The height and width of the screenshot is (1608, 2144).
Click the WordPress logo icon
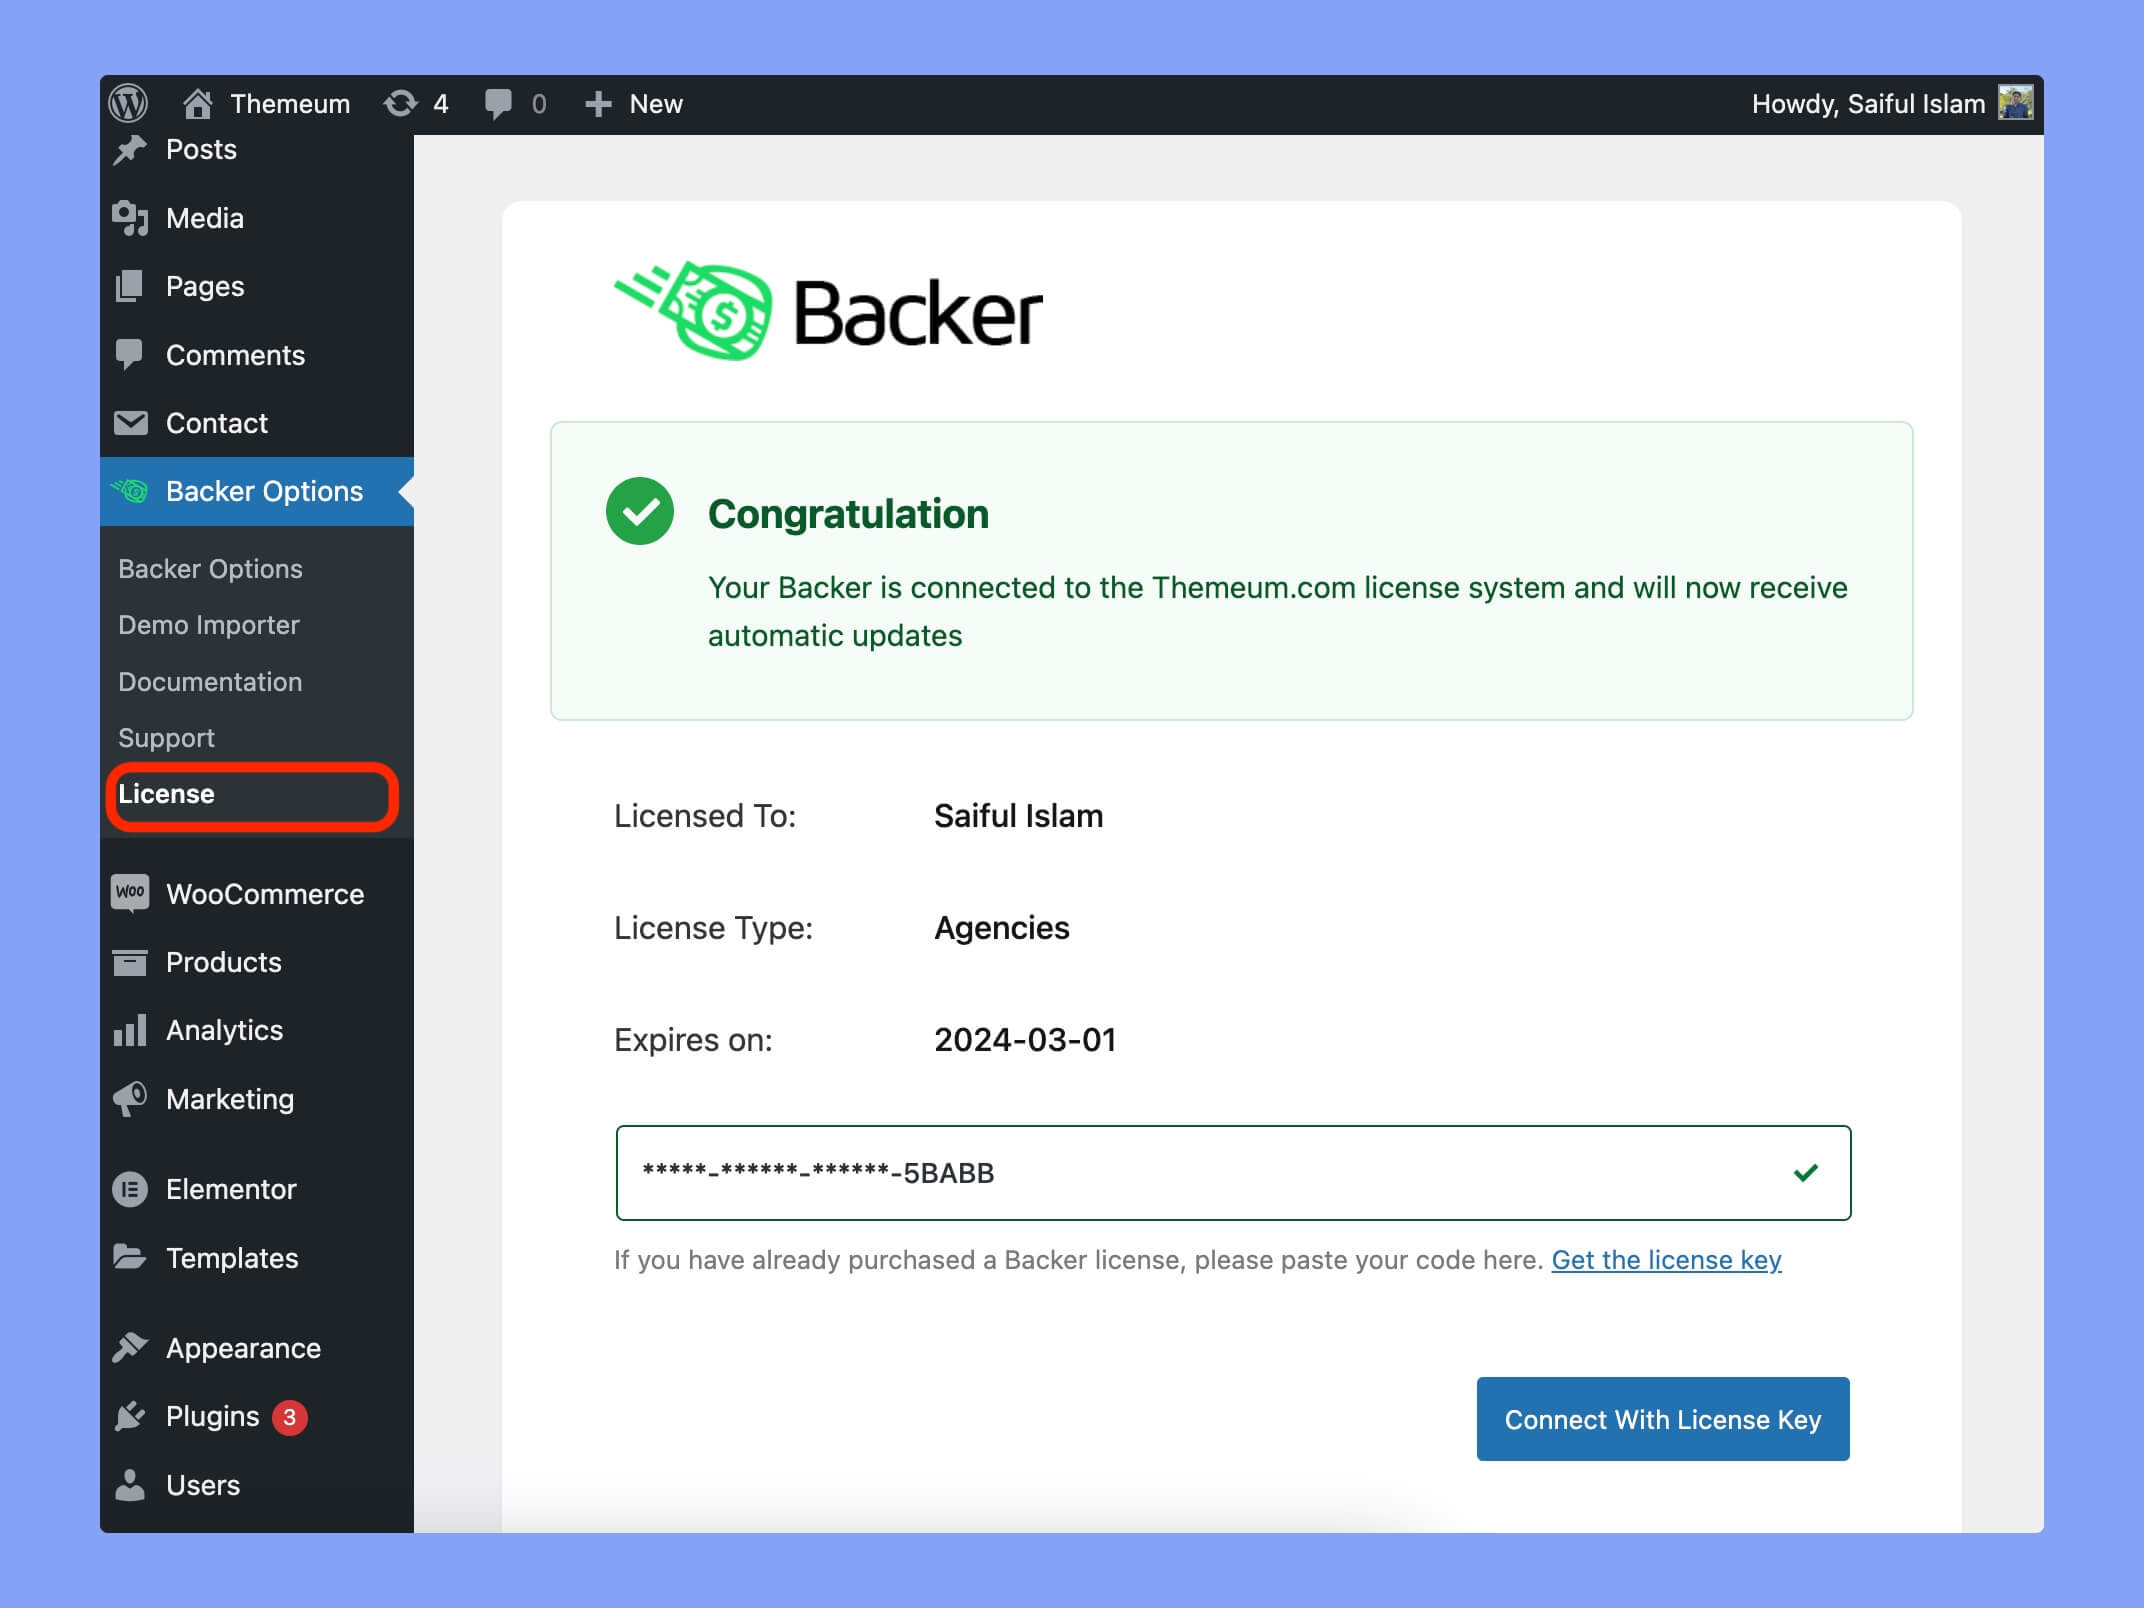[x=128, y=103]
